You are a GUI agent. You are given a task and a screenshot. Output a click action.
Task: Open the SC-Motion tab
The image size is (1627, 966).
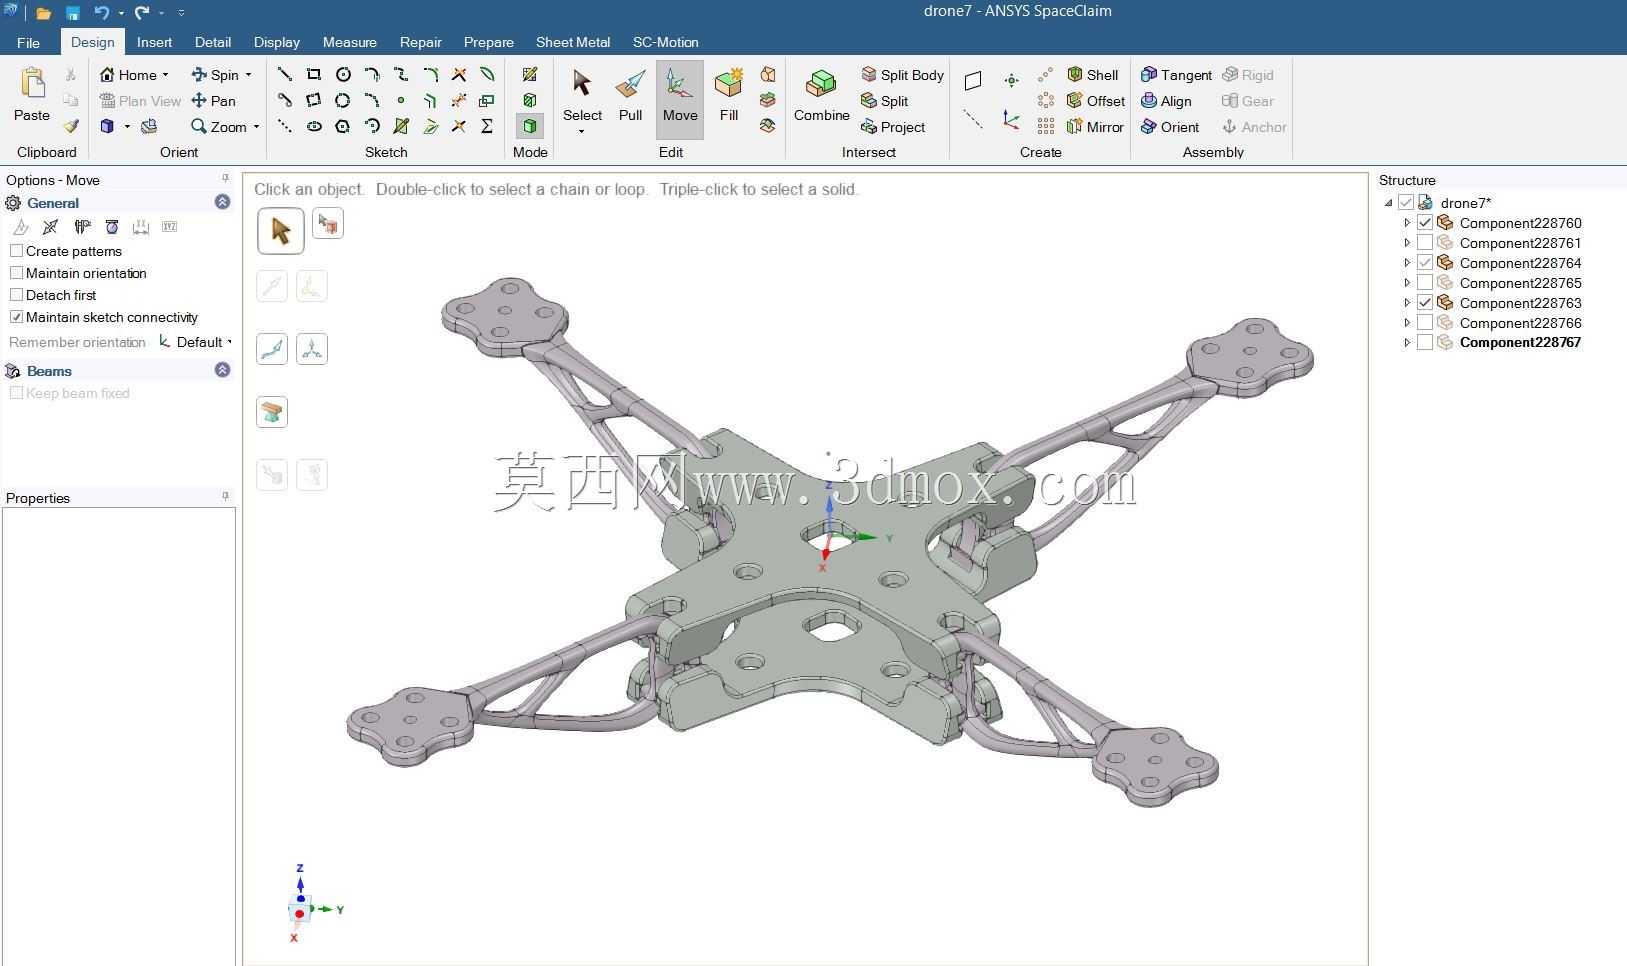(666, 42)
